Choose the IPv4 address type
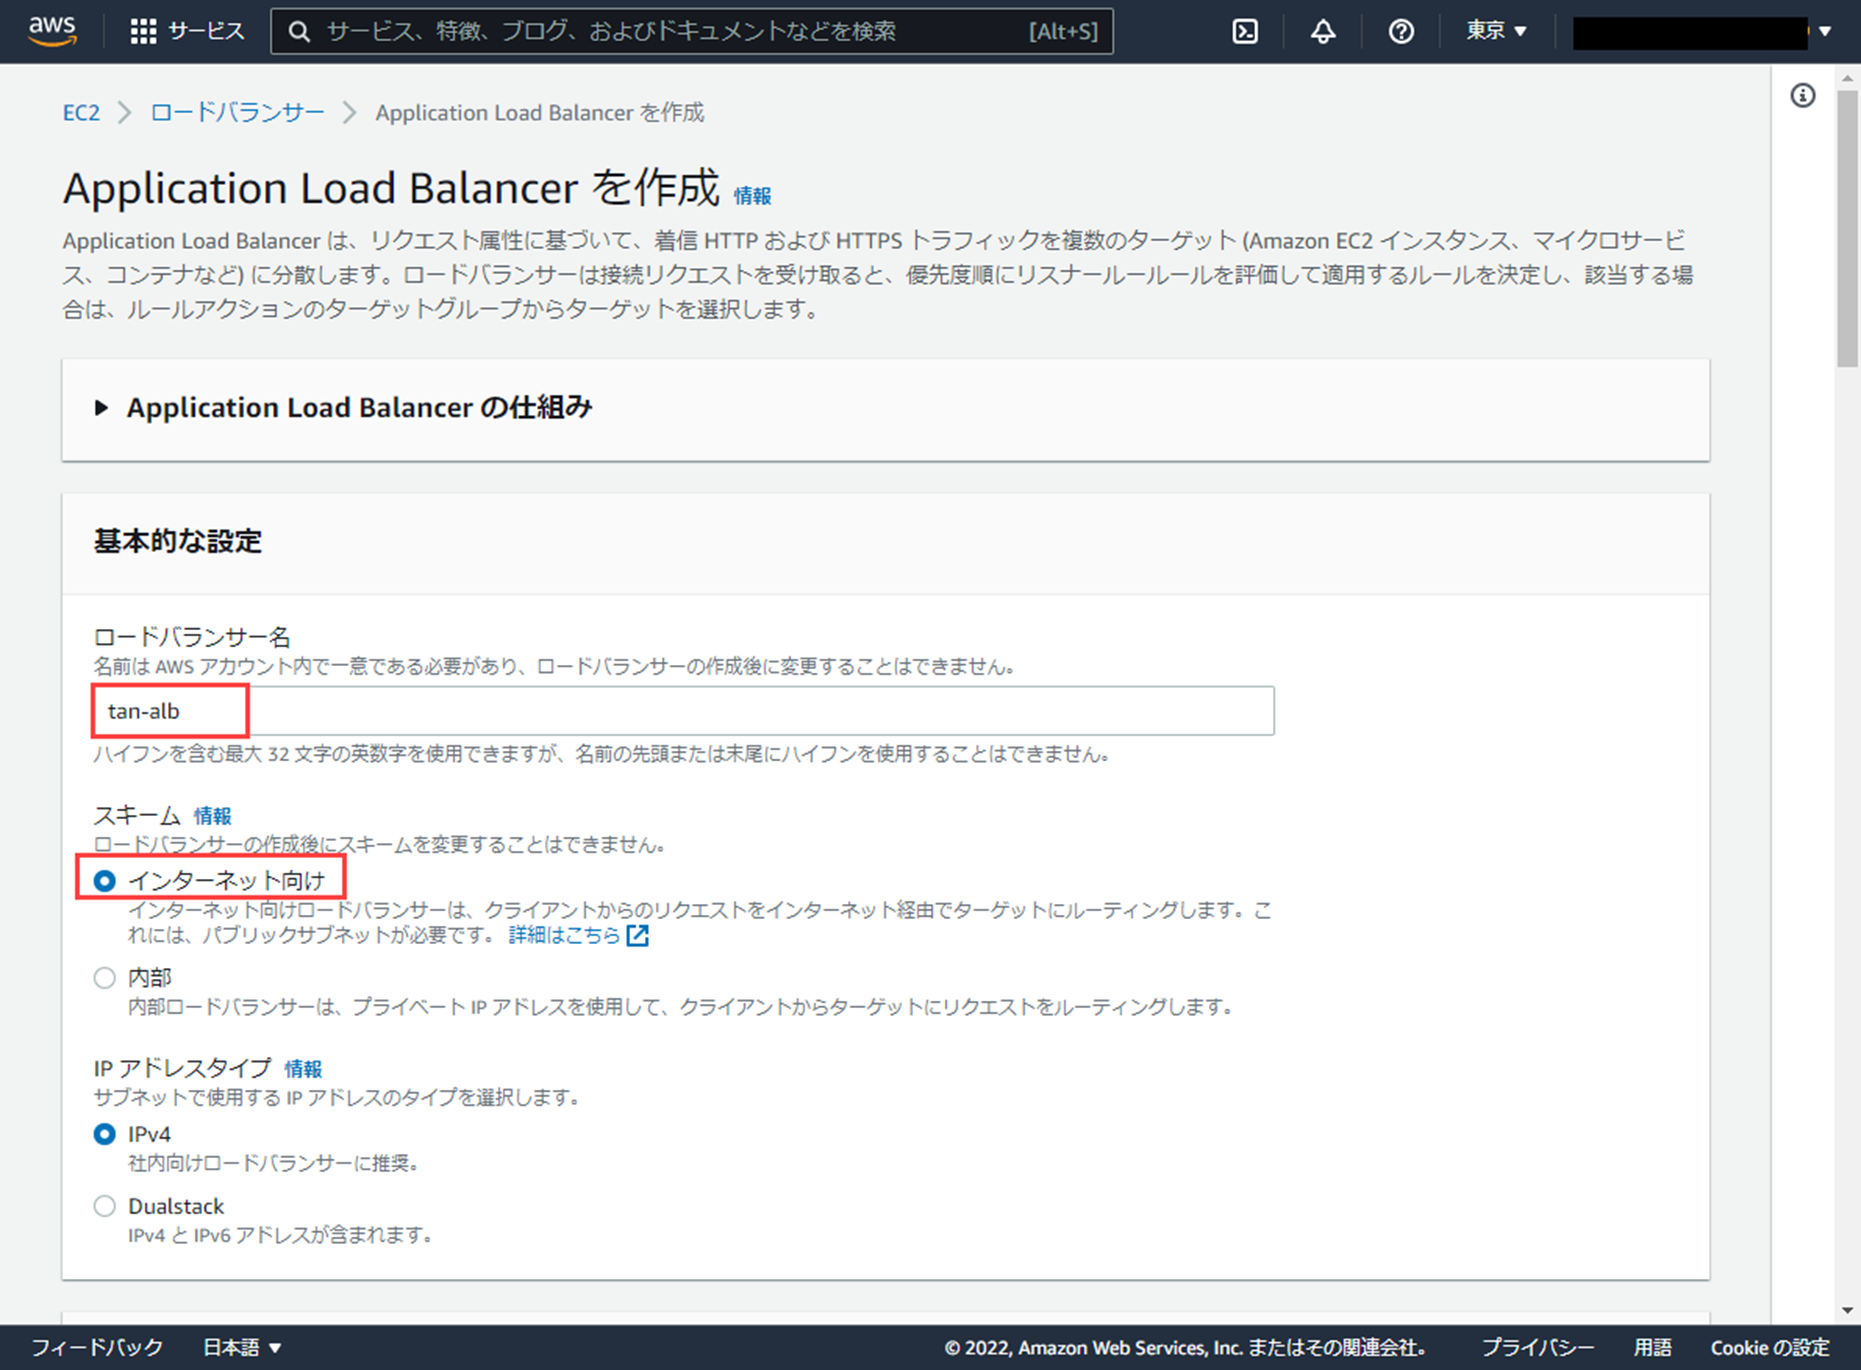The image size is (1861, 1370). click(105, 1135)
